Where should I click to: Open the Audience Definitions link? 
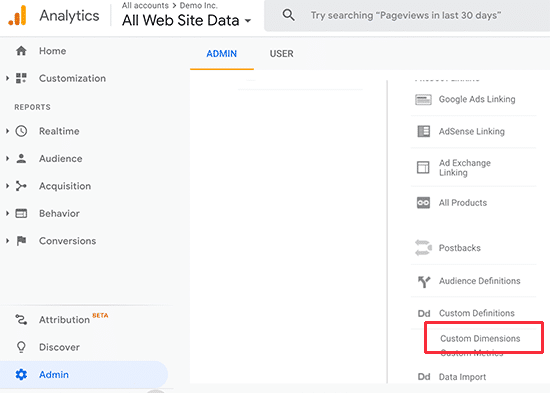[479, 281]
